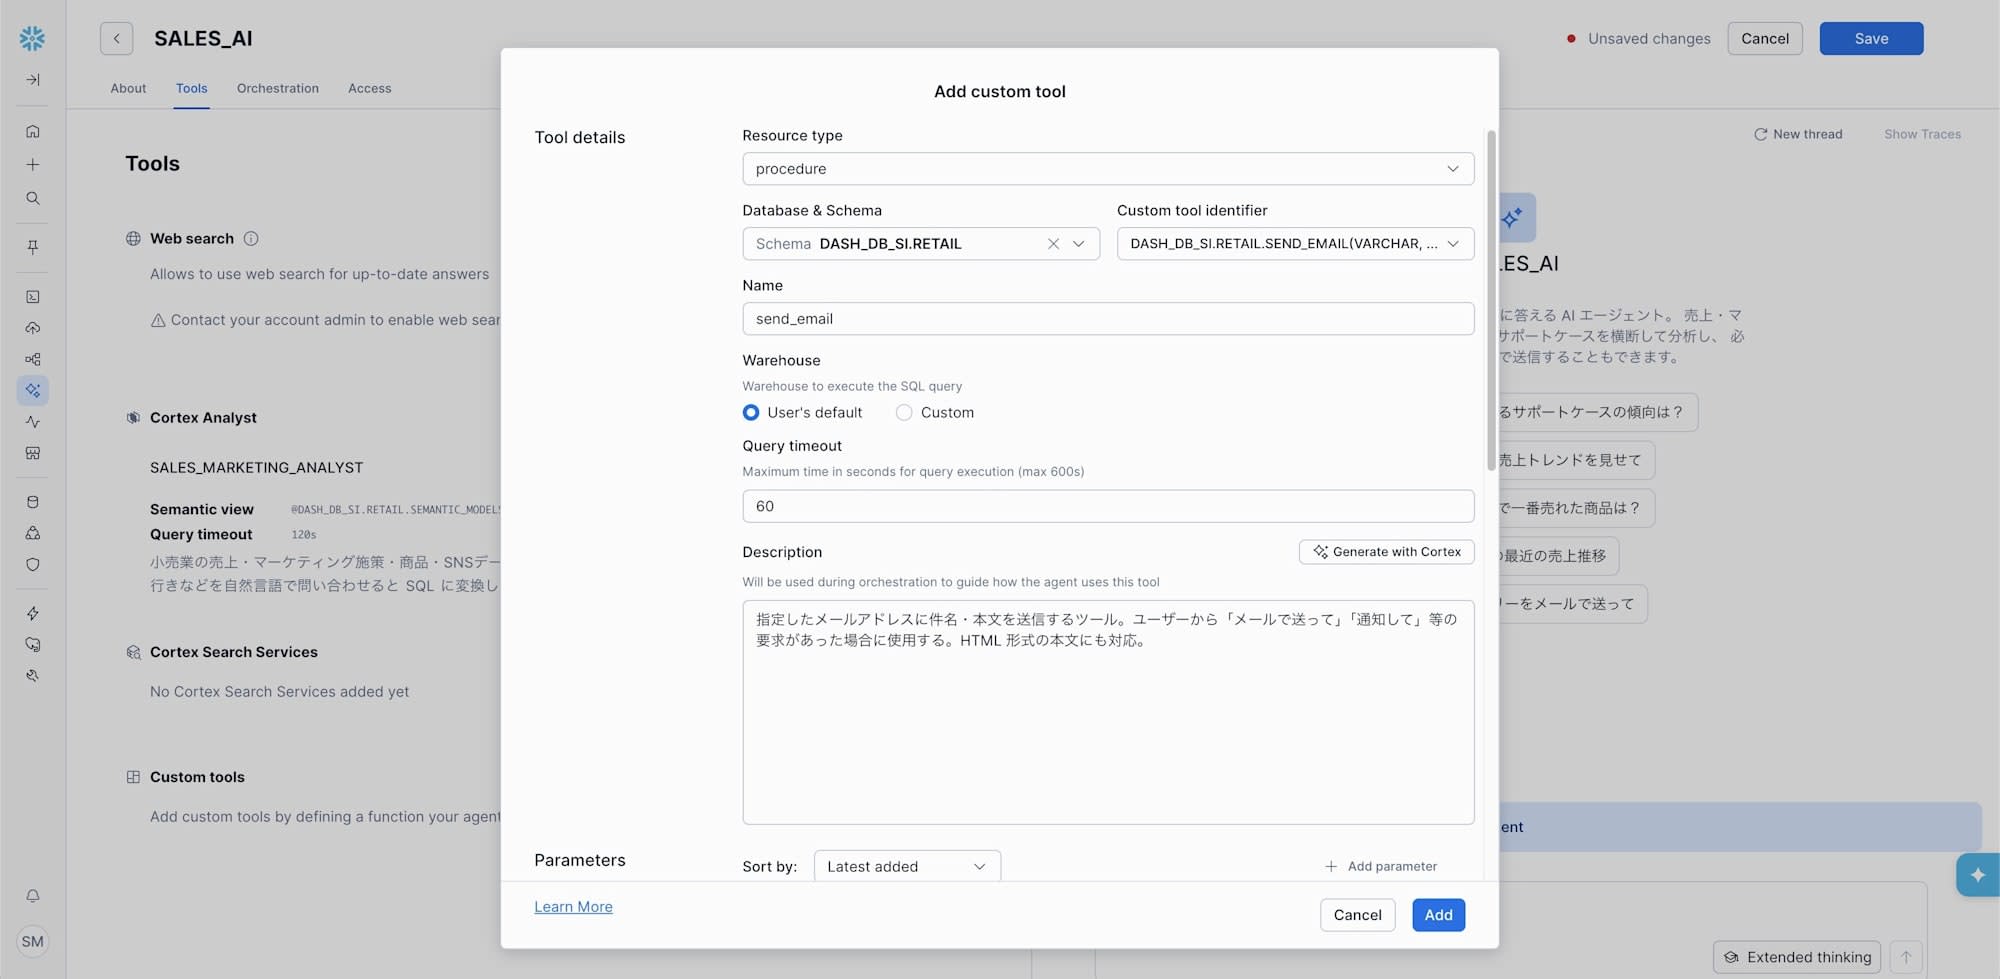This screenshot has height=979, width=2000.
Task: Open the Monitoring activity icon in sidebar
Action: pos(33,422)
